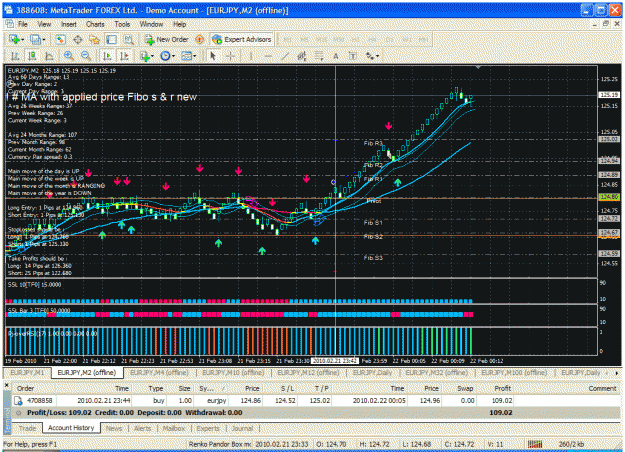Select the Crosshair tool
This screenshot has height=452, width=625.
230,56
